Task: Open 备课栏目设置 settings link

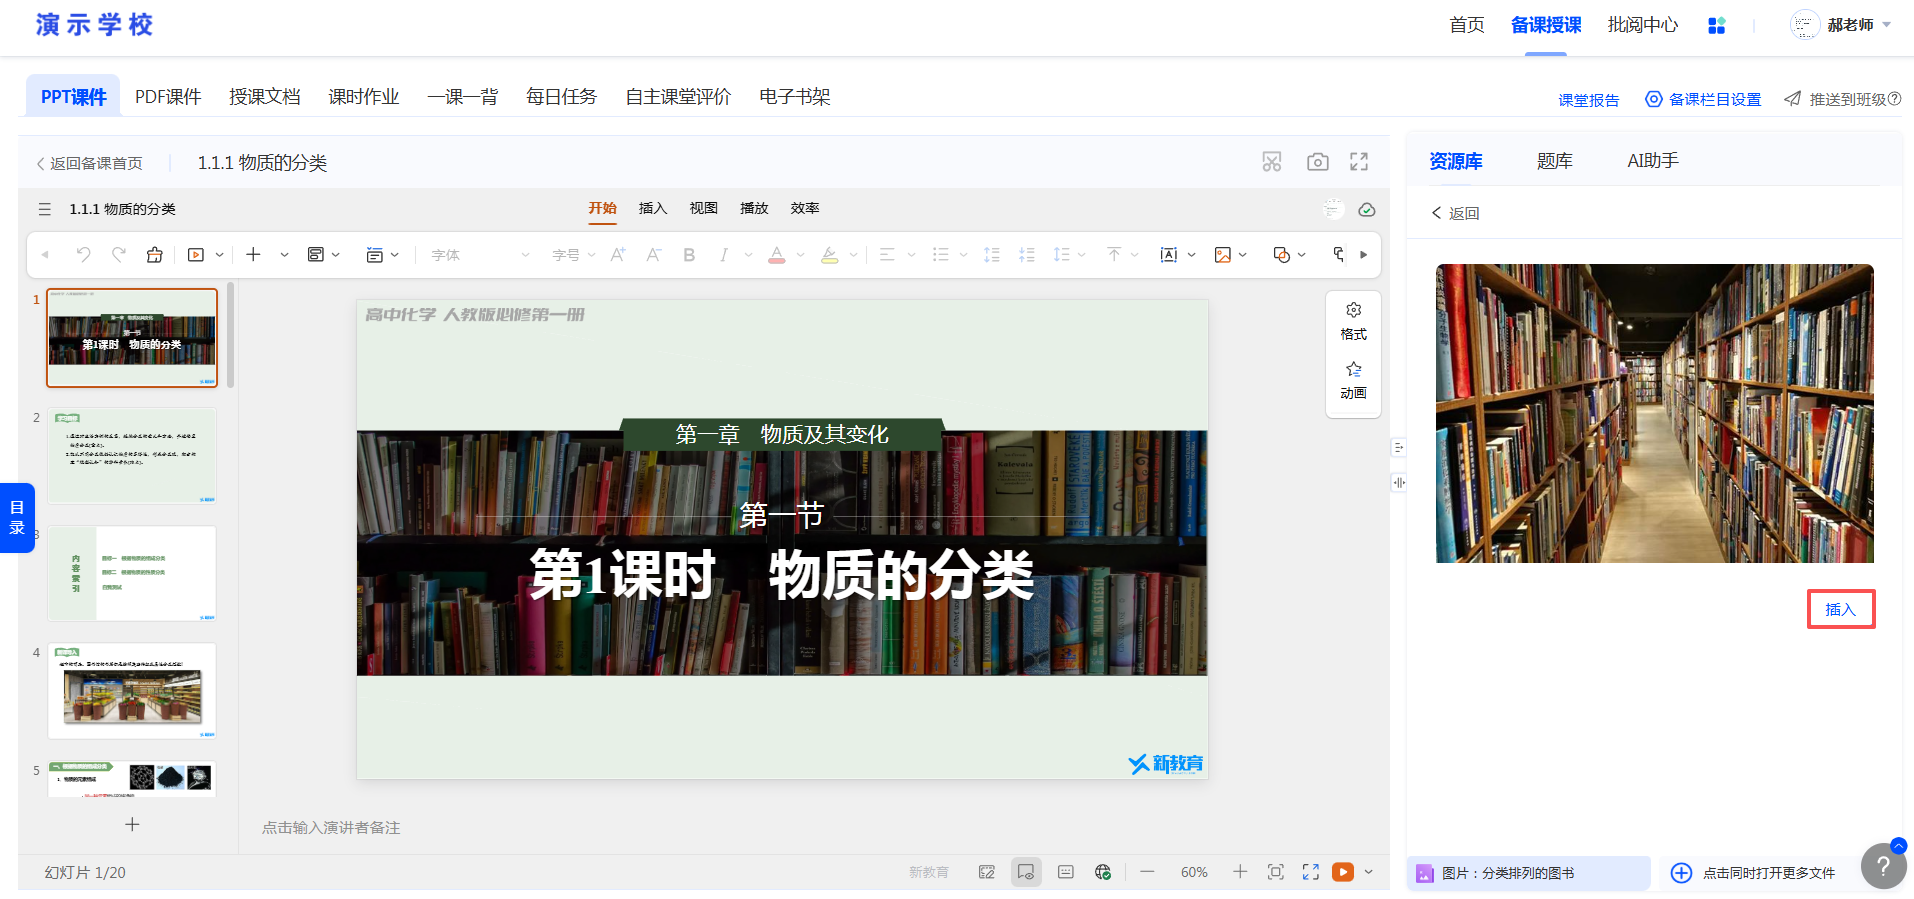Action: [x=1704, y=99]
